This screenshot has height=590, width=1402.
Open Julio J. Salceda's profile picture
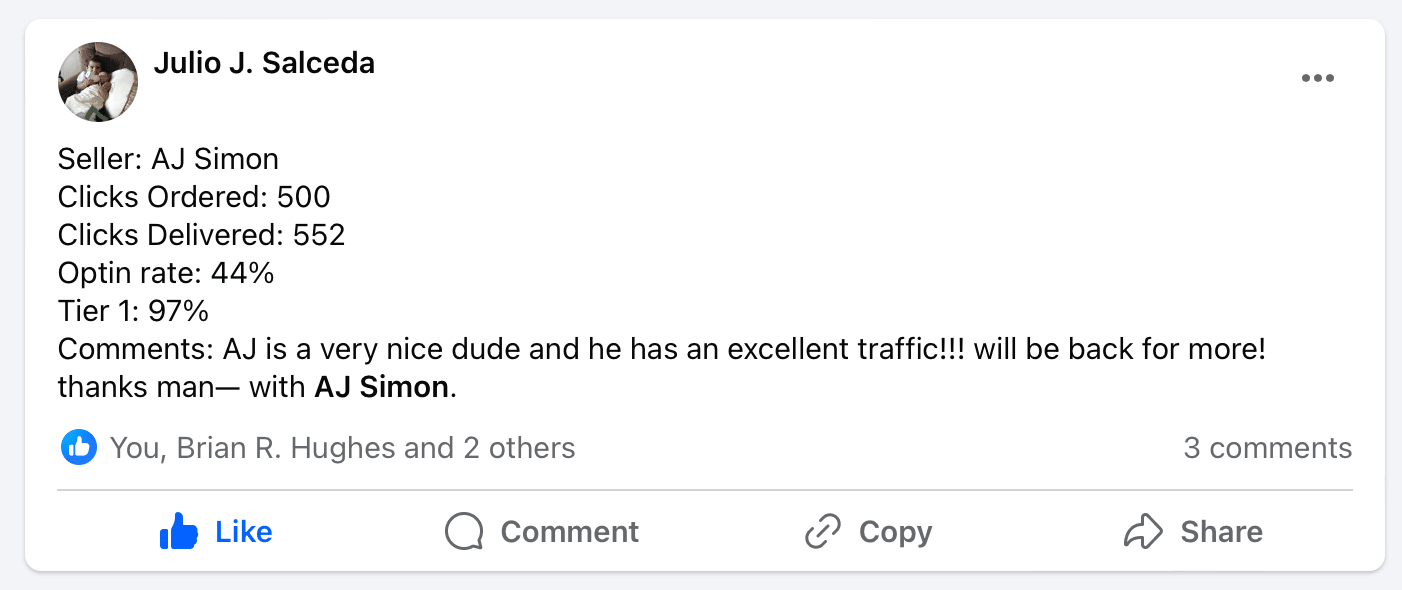(x=98, y=82)
